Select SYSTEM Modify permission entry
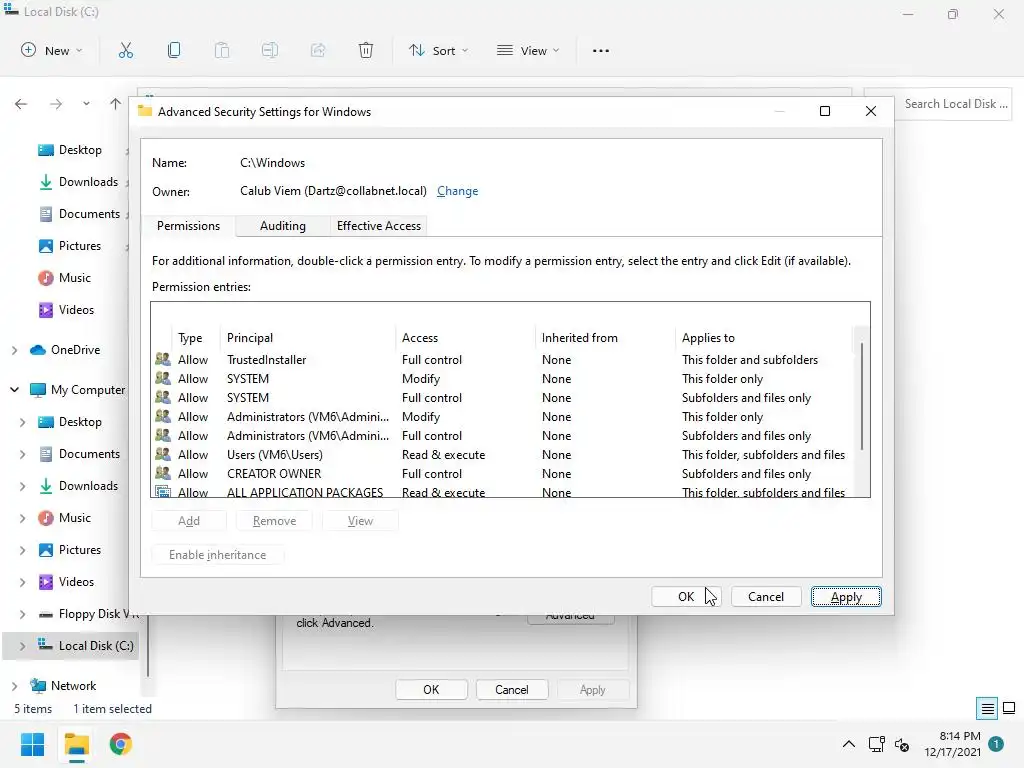The height and width of the screenshot is (768, 1024). point(502,379)
